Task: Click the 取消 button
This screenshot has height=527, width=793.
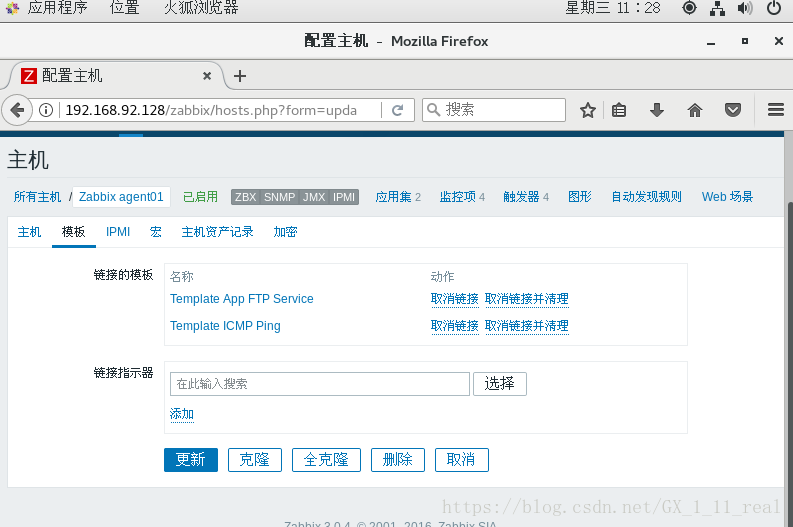Action: (461, 460)
